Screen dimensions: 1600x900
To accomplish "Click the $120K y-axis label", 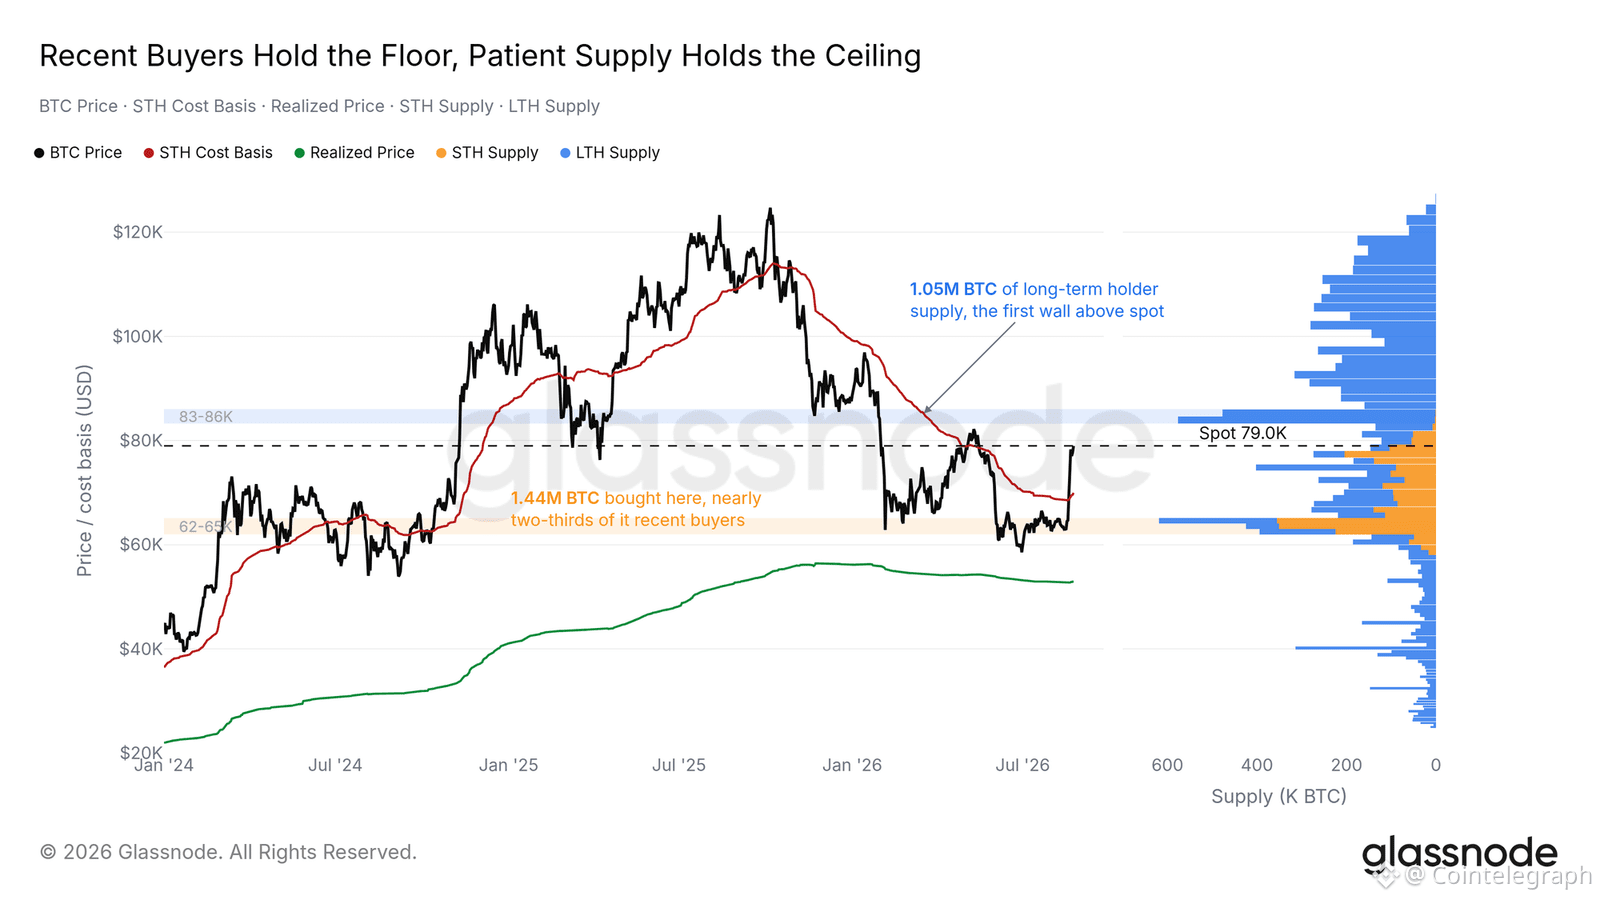I will pyautogui.click(x=138, y=232).
